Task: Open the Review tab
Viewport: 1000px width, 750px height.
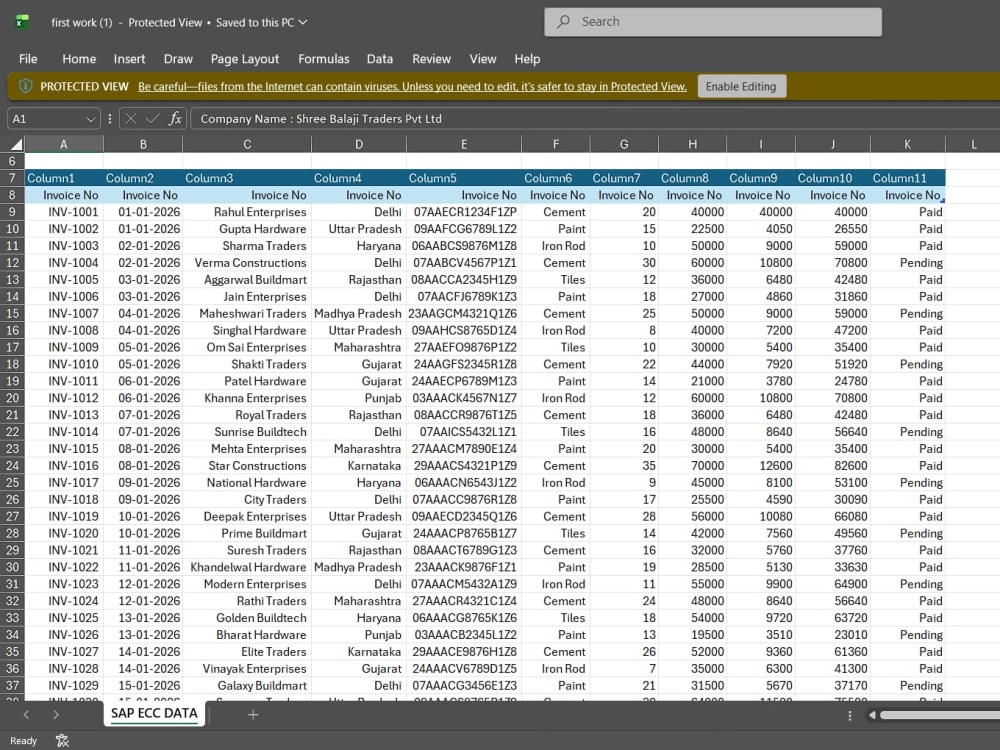Action: click(x=431, y=59)
